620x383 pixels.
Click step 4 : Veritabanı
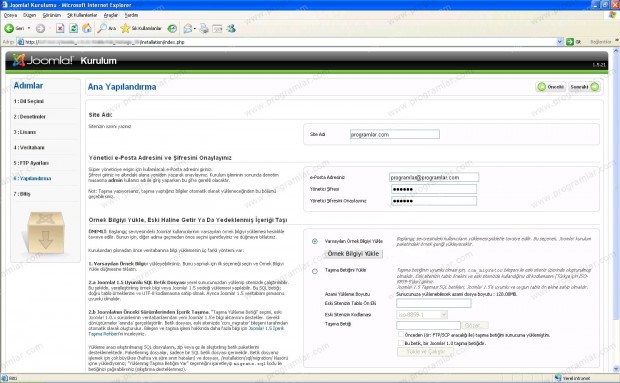click(x=29, y=147)
